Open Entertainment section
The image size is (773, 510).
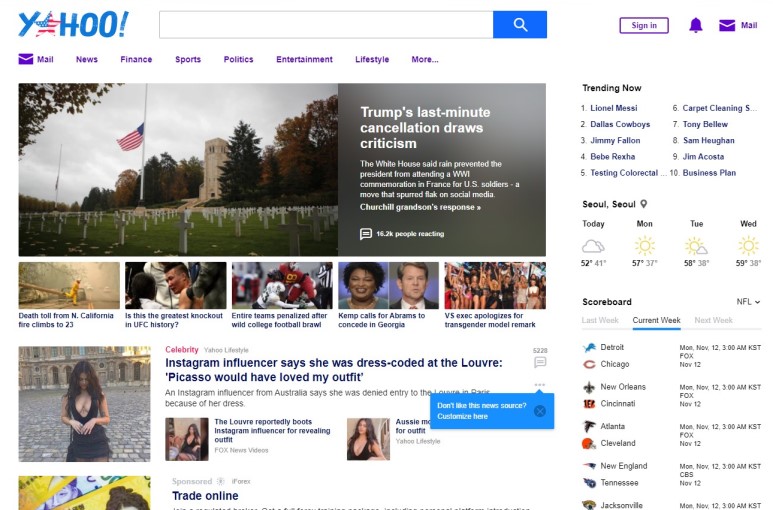[304, 59]
